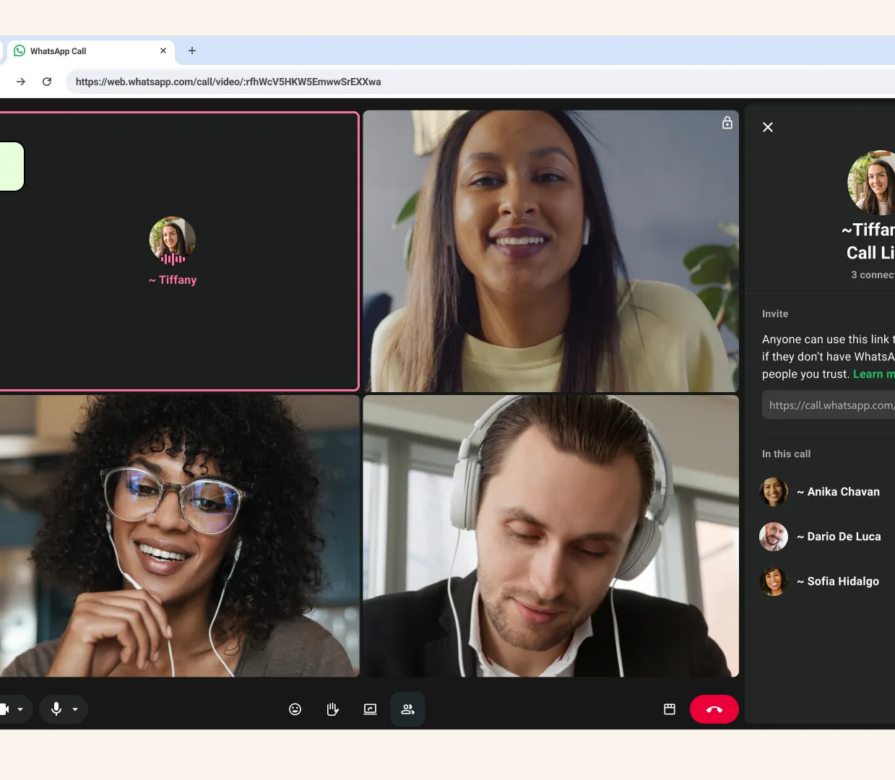Click the man with headphones video tile

[x=551, y=536]
